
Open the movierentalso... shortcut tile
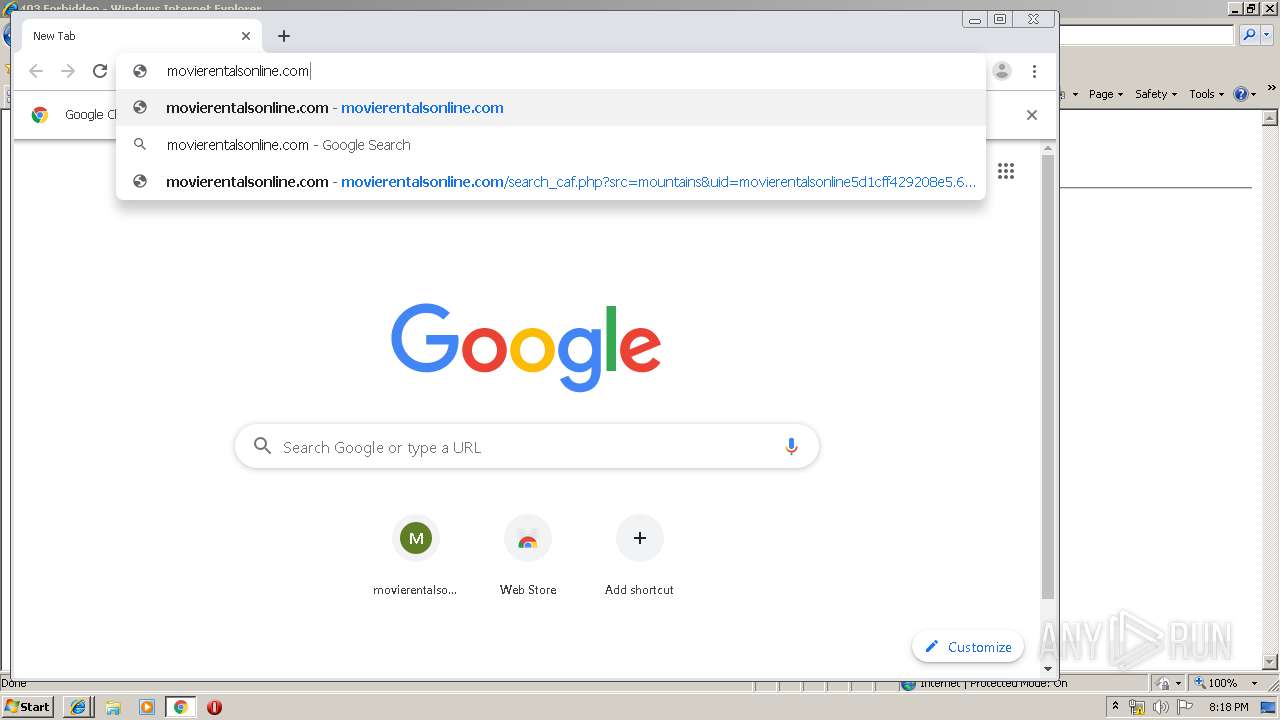[x=416, y=556]
